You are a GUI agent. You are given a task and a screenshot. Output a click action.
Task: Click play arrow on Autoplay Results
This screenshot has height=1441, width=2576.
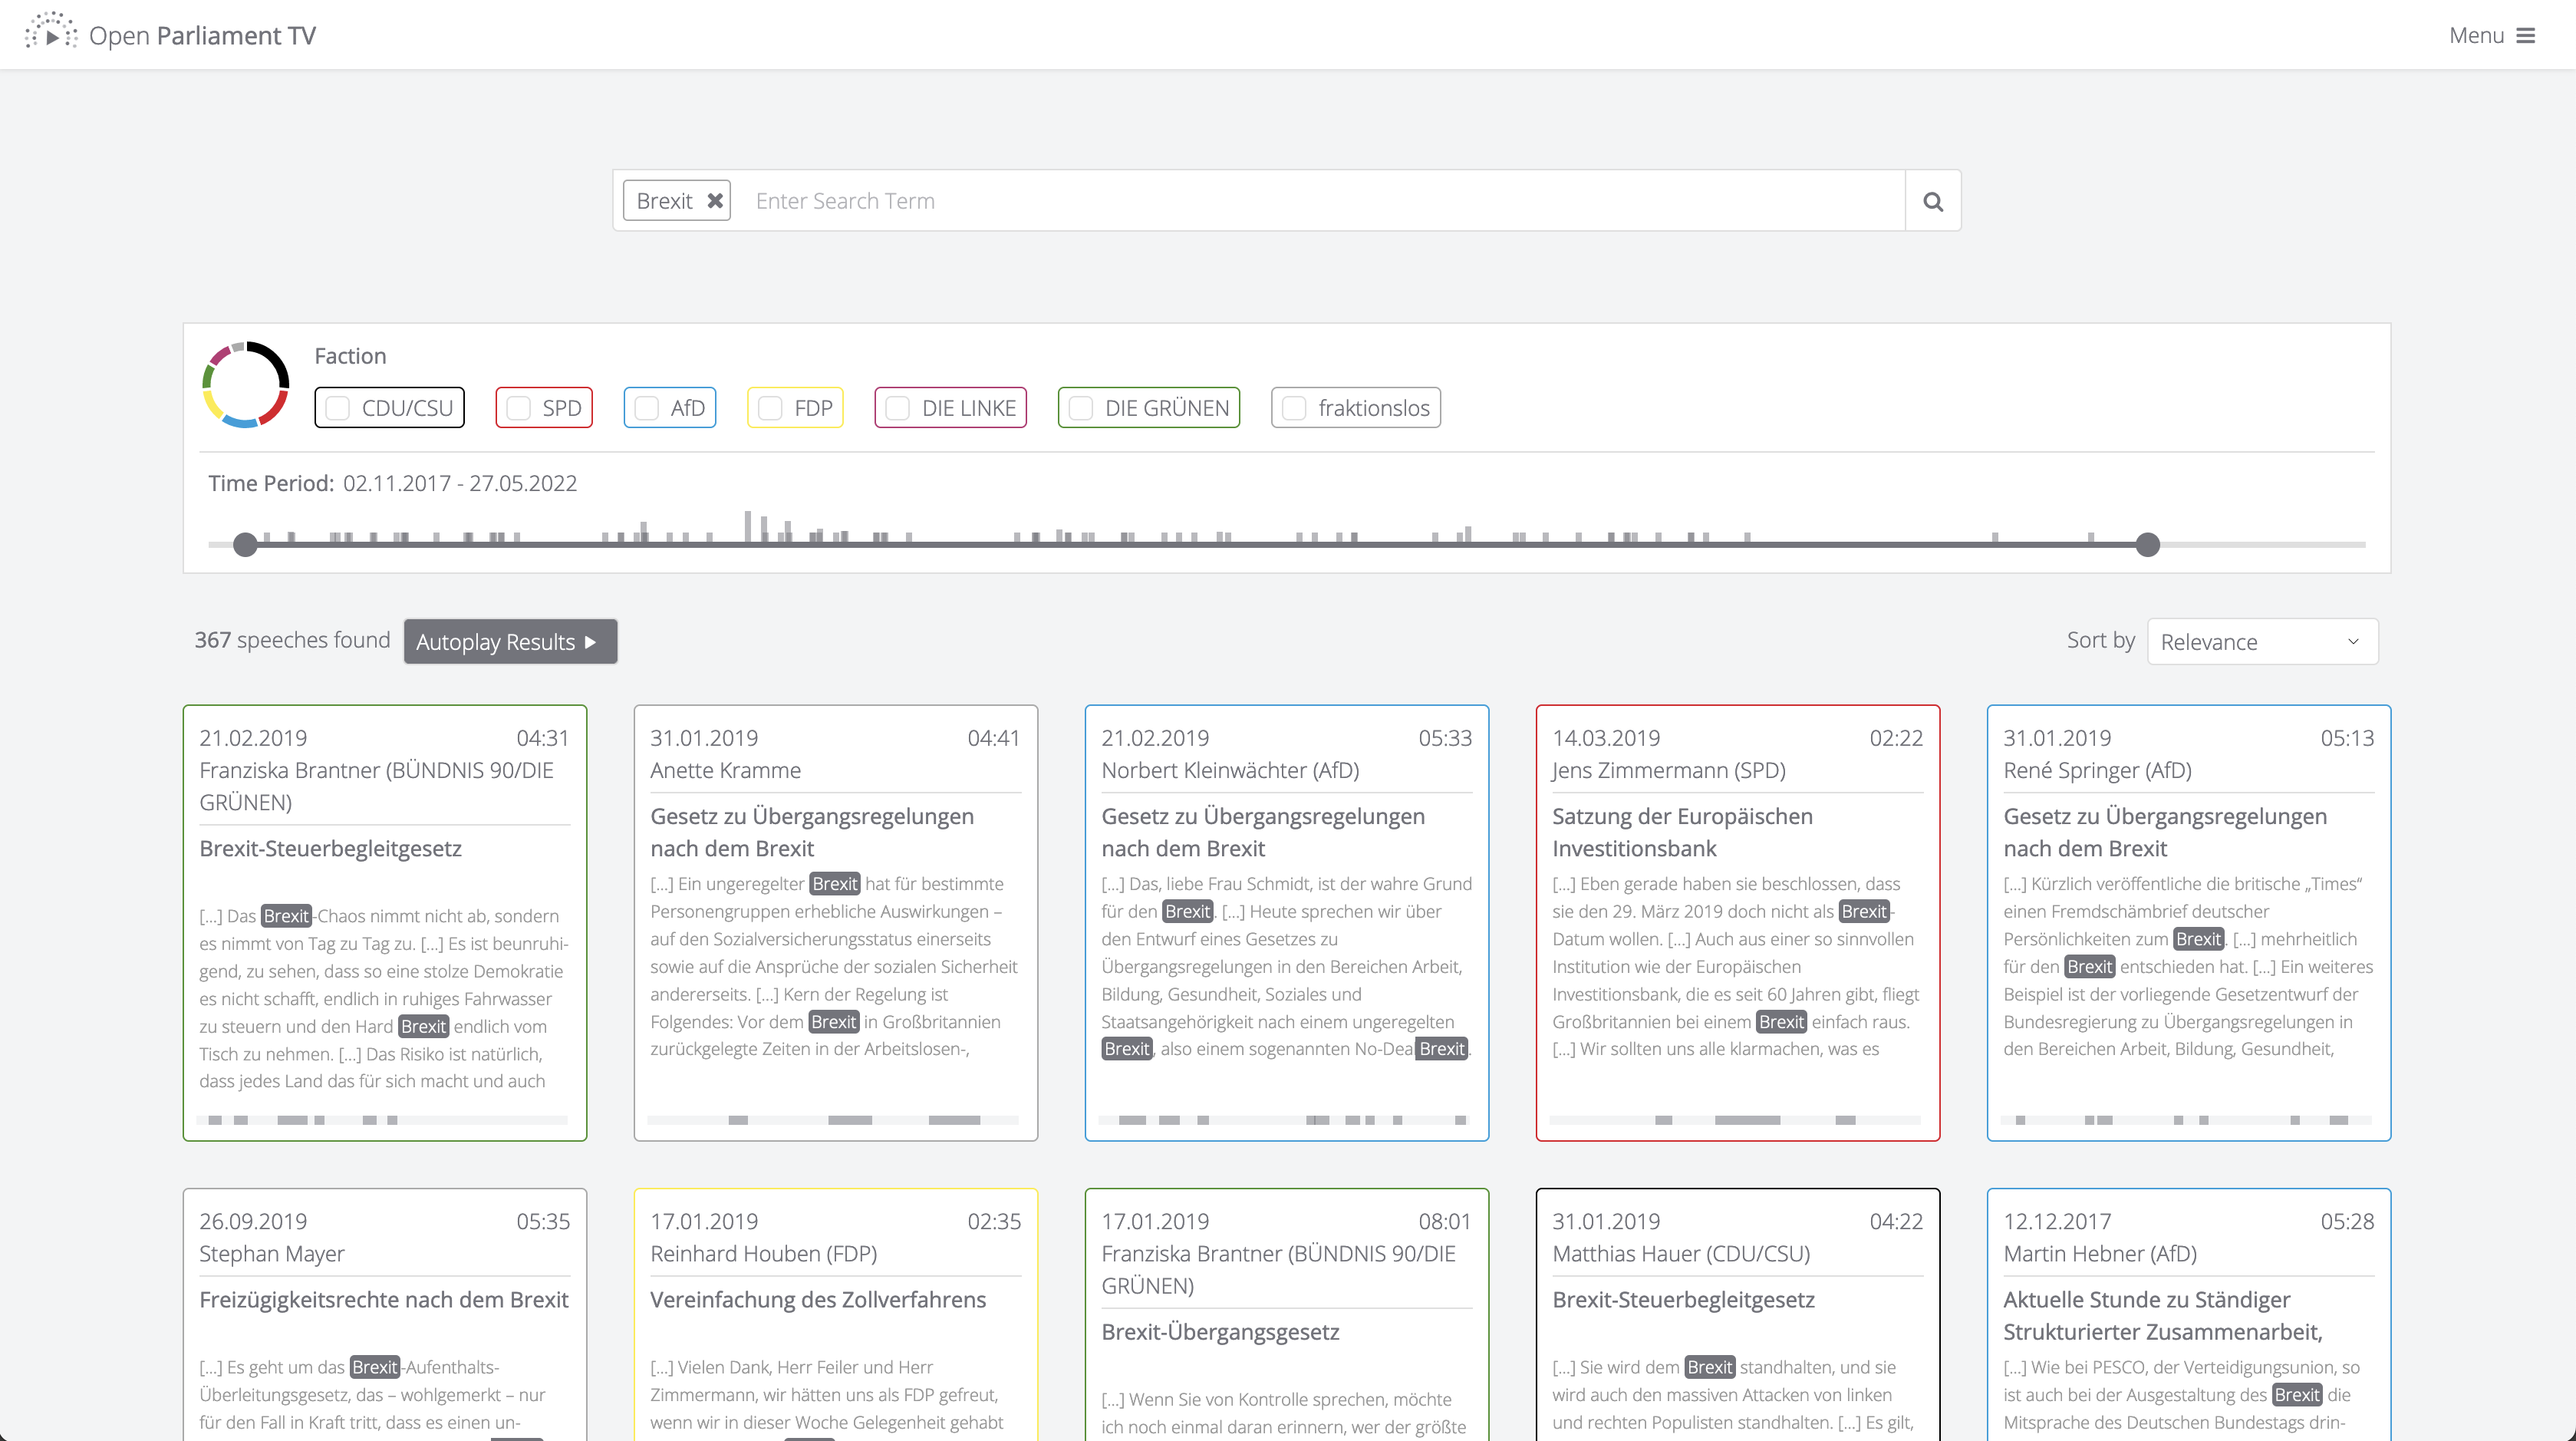point(590,642)
